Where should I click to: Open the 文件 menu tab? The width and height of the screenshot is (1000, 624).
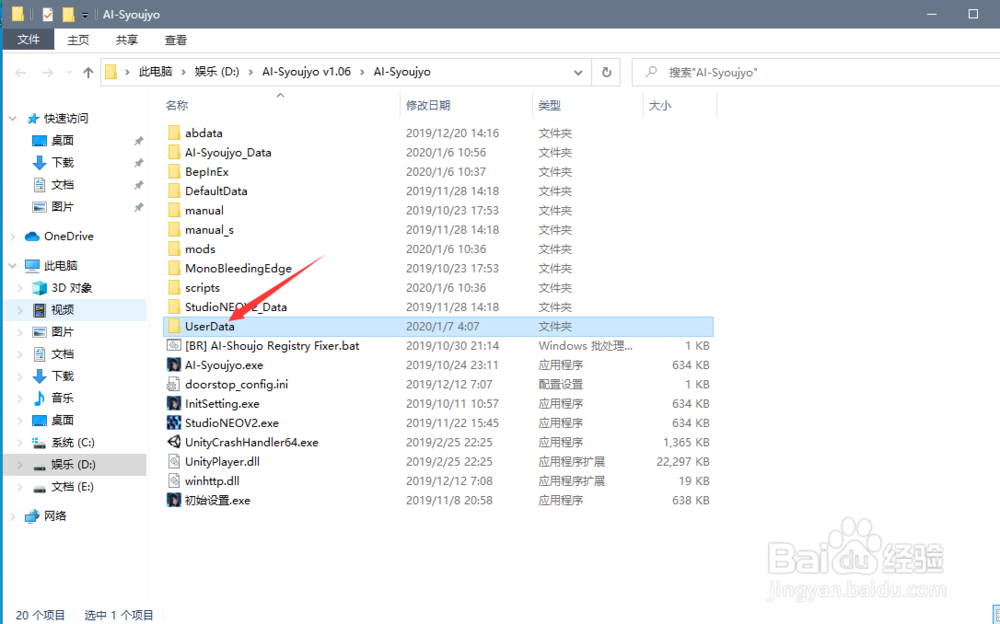(28, 40)
